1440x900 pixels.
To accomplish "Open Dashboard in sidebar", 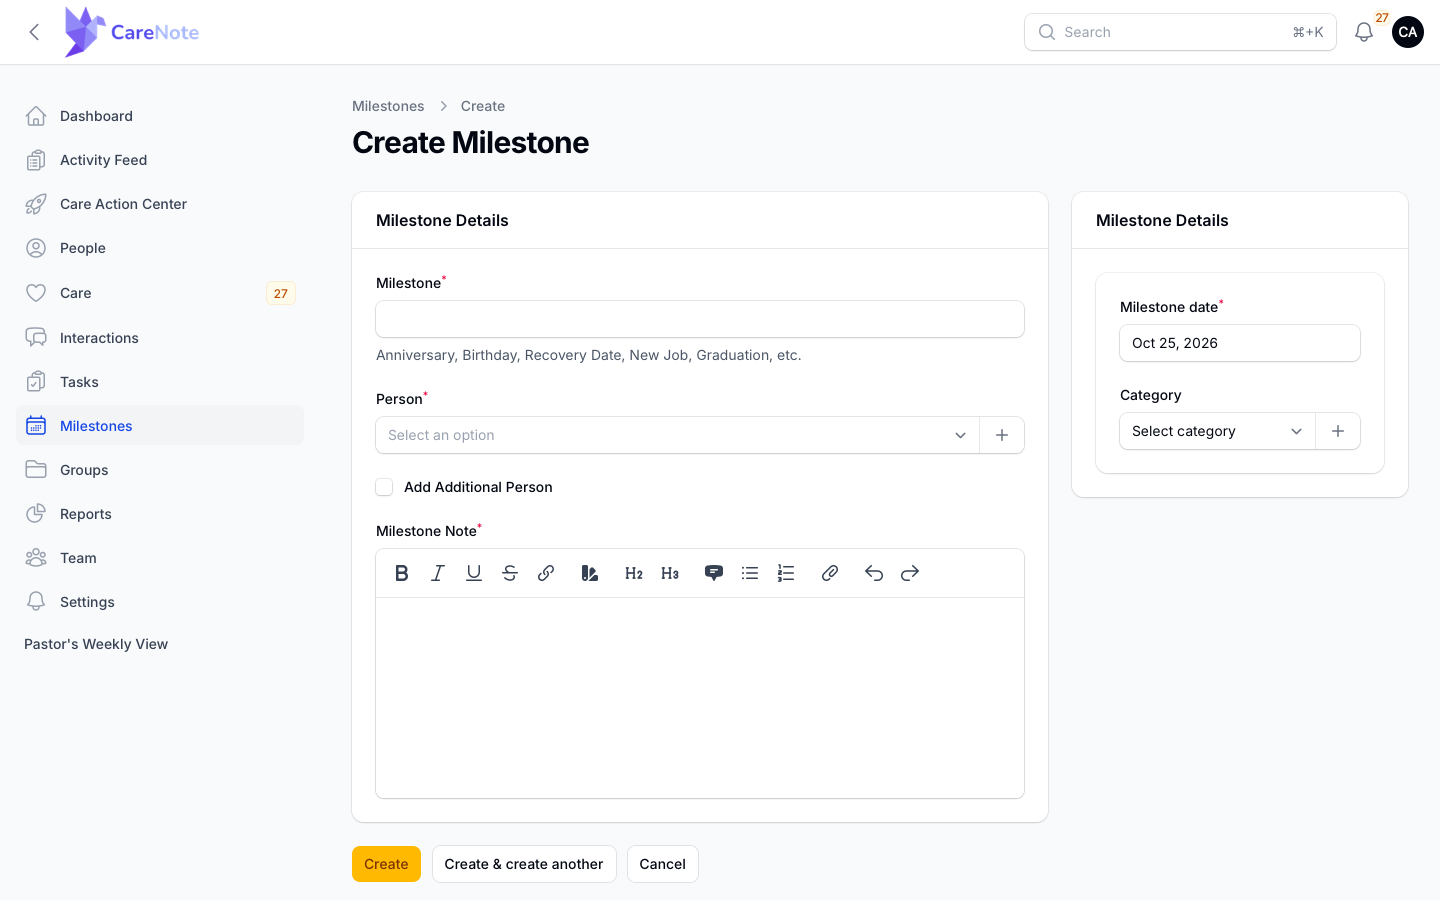I will coord(160,116).
